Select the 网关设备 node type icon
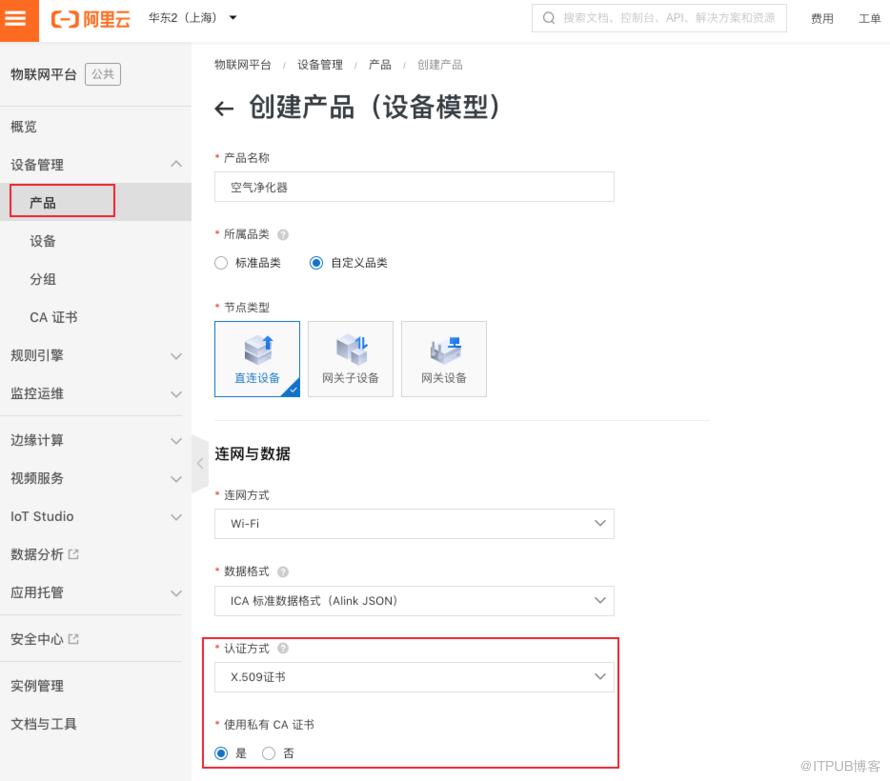 [443, 358]
